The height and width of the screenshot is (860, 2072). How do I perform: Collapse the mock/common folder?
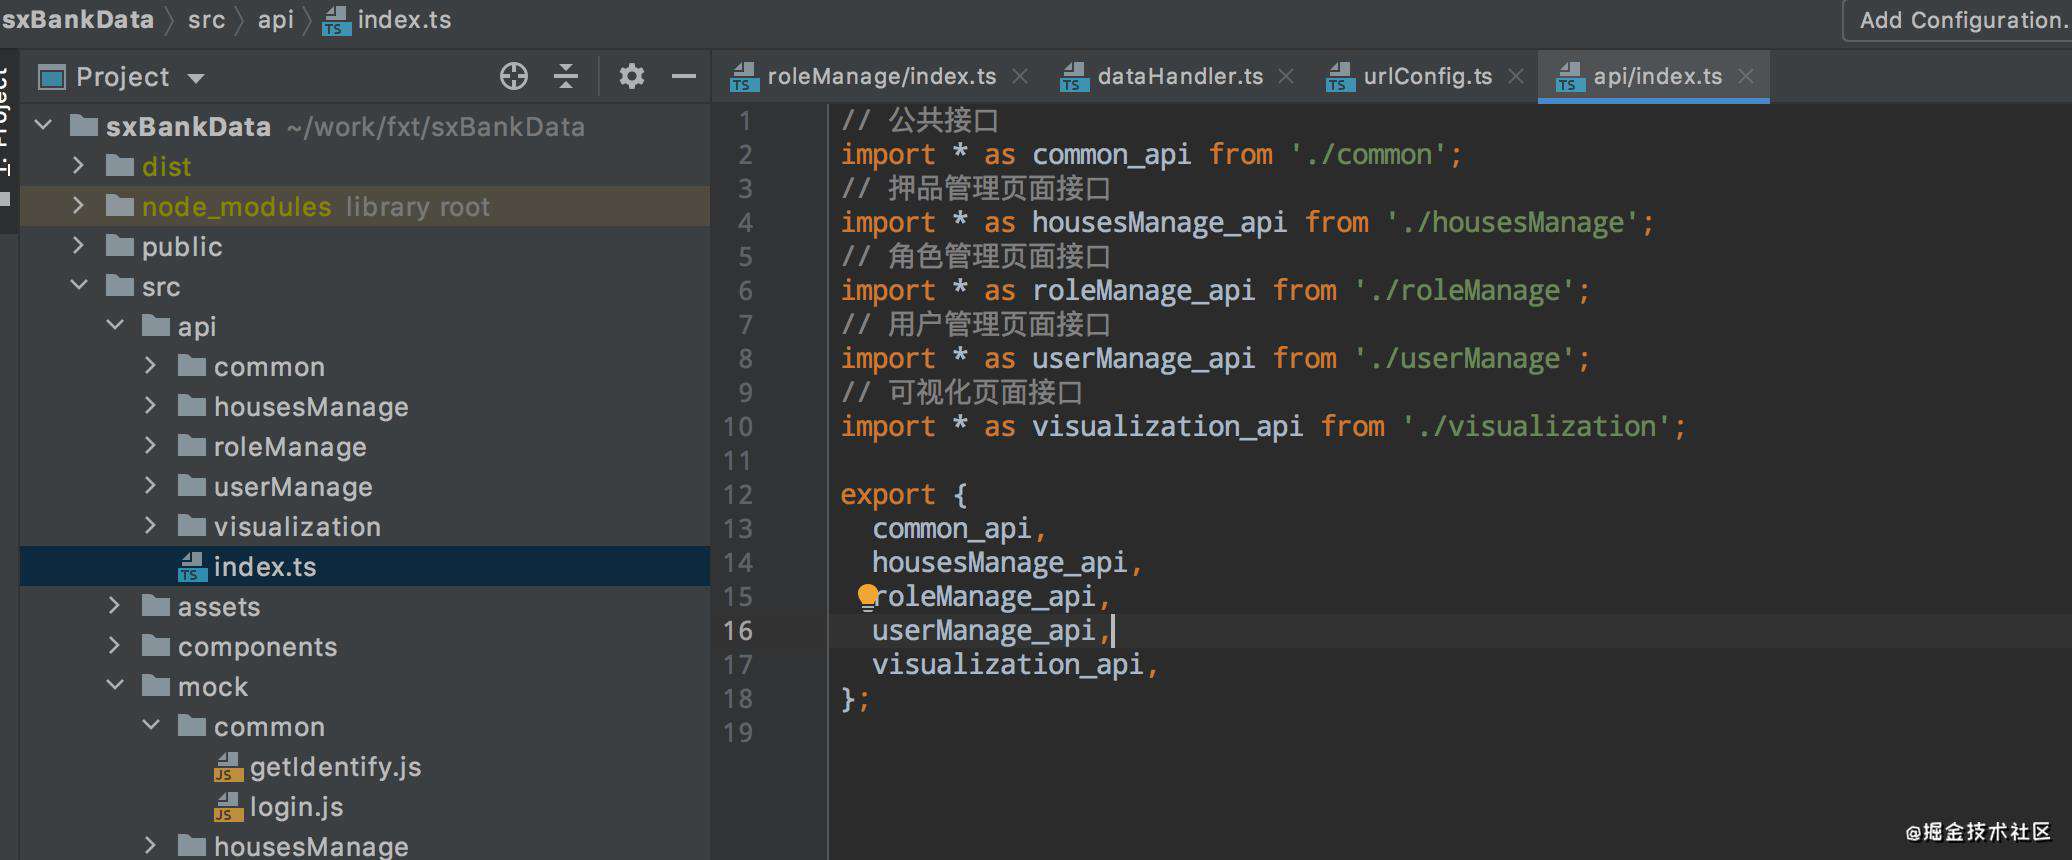(151, 726)
